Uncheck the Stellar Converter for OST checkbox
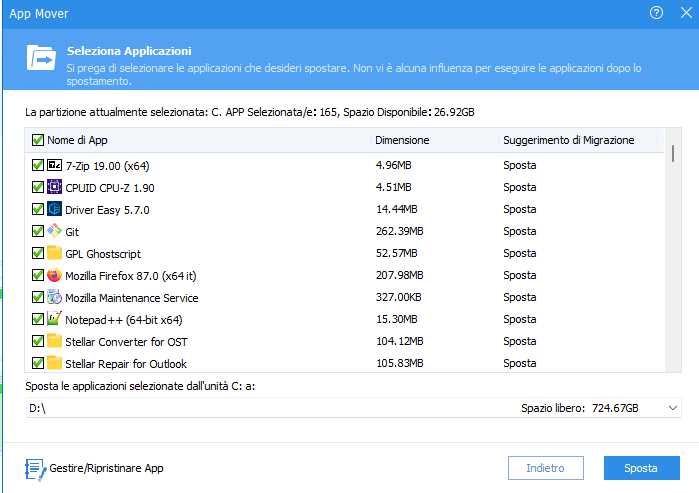The image size is (699, 493). [38, 341]
